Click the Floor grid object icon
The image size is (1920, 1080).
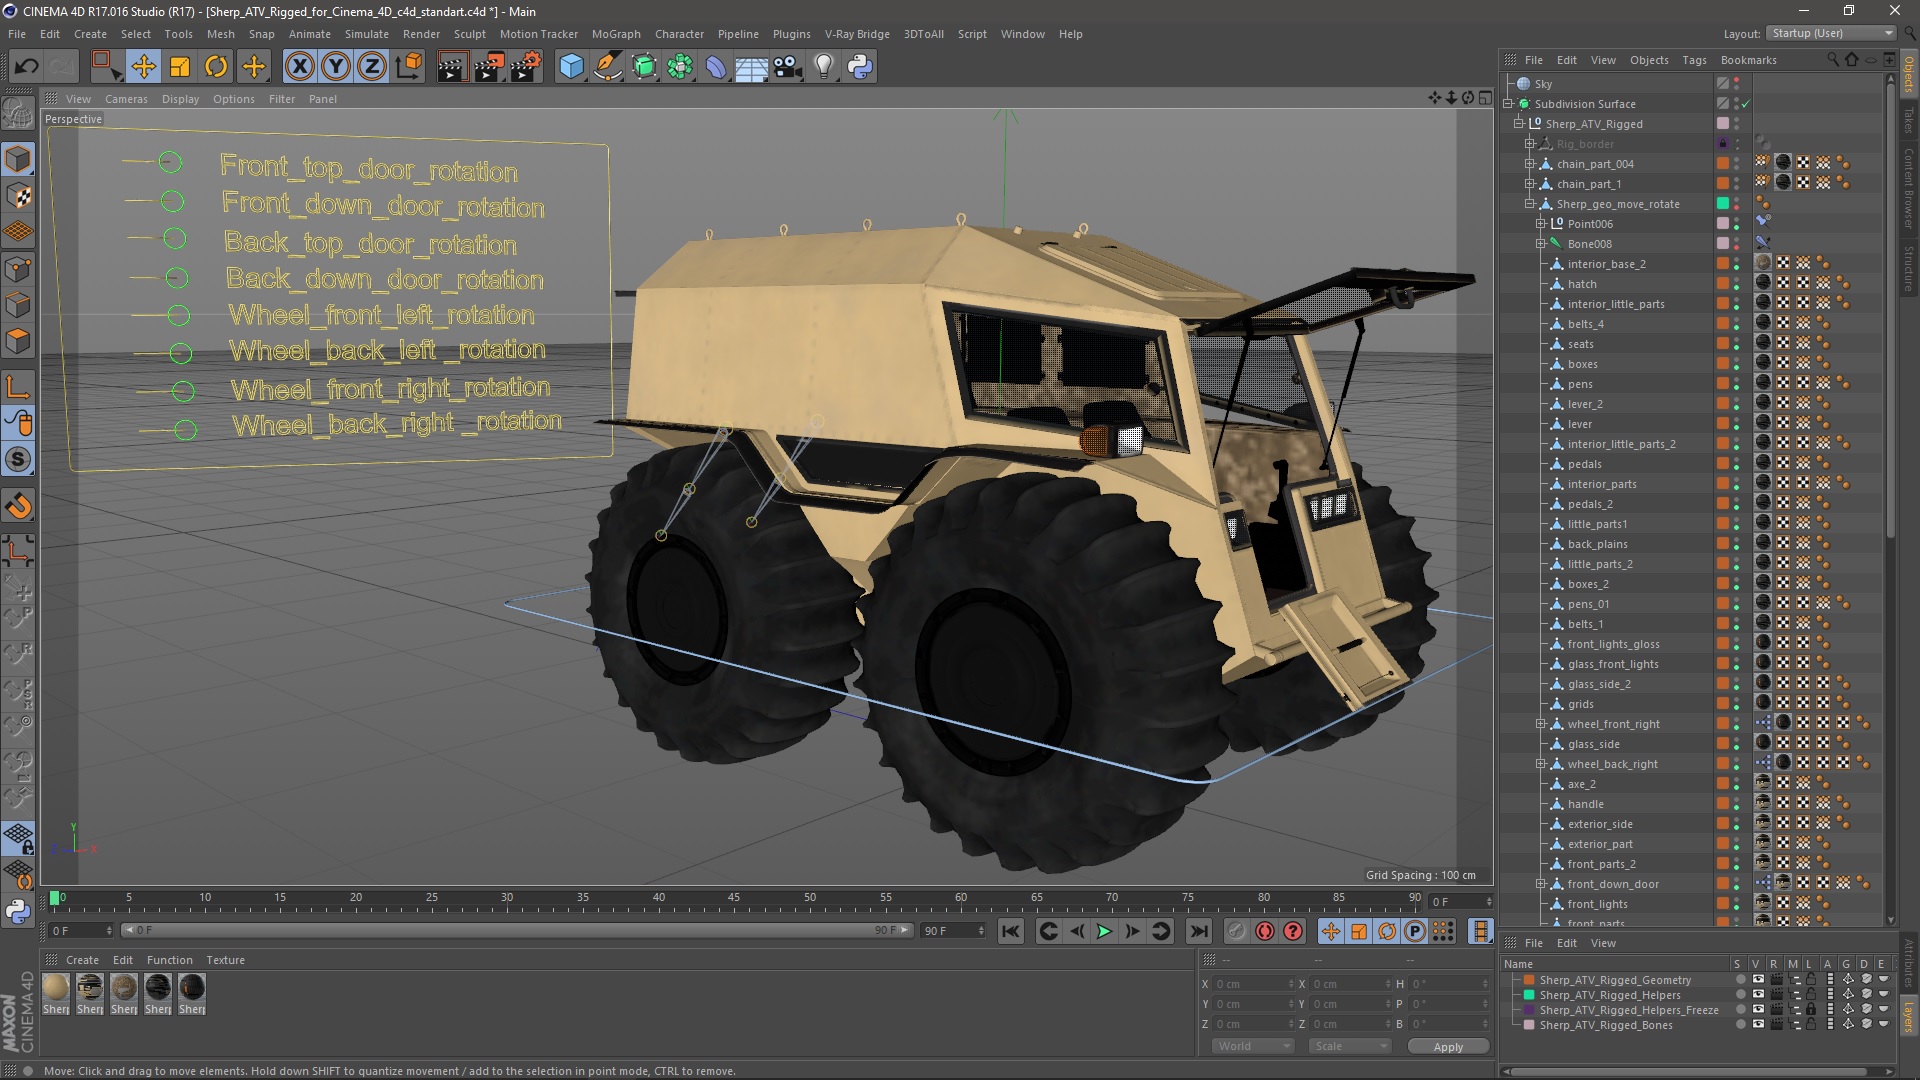tap(751, 67)
